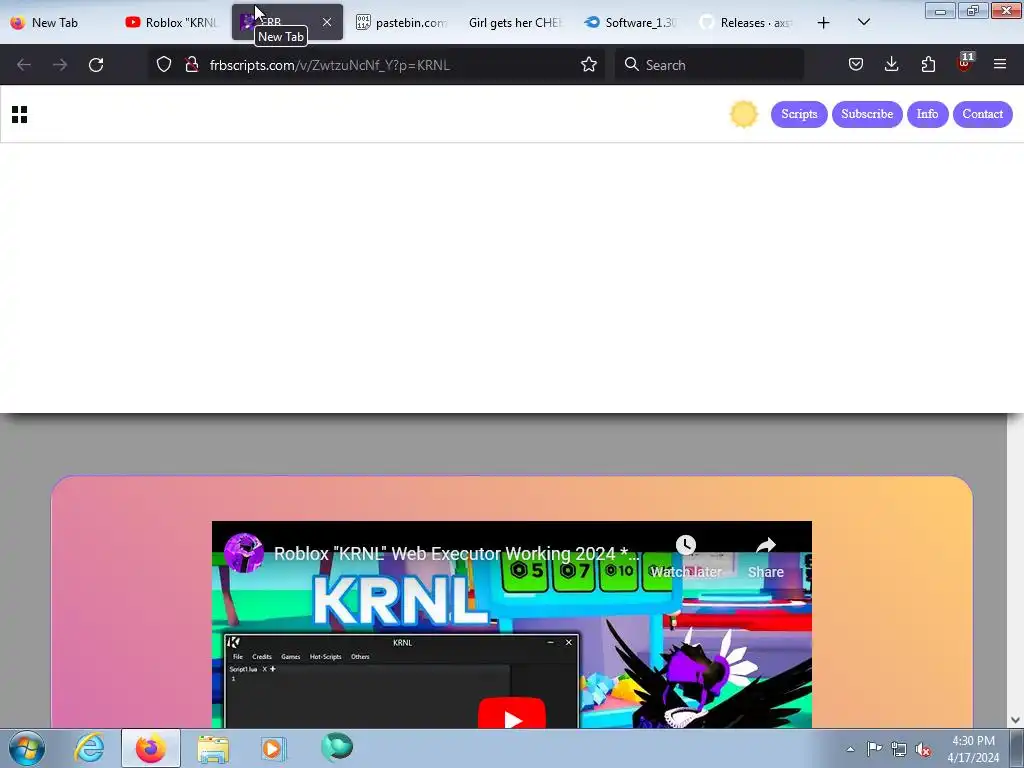Click the insecure connection padlock icon
Screen dimensions: 1024x768
[x=191, y=64]
